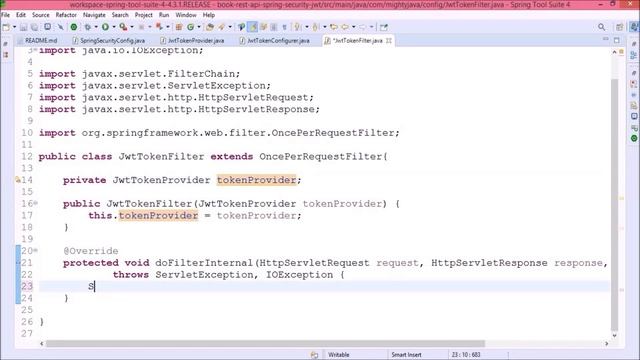Image resolution: width=640 pixels, height=360 pixels.
Task: Click the Save toolbar icon
Action: [x=24, y=27]
